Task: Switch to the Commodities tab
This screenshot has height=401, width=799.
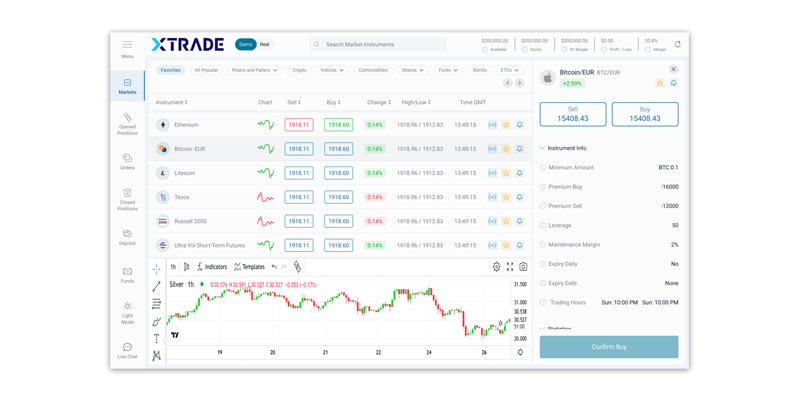Action: tap(373, 70)
